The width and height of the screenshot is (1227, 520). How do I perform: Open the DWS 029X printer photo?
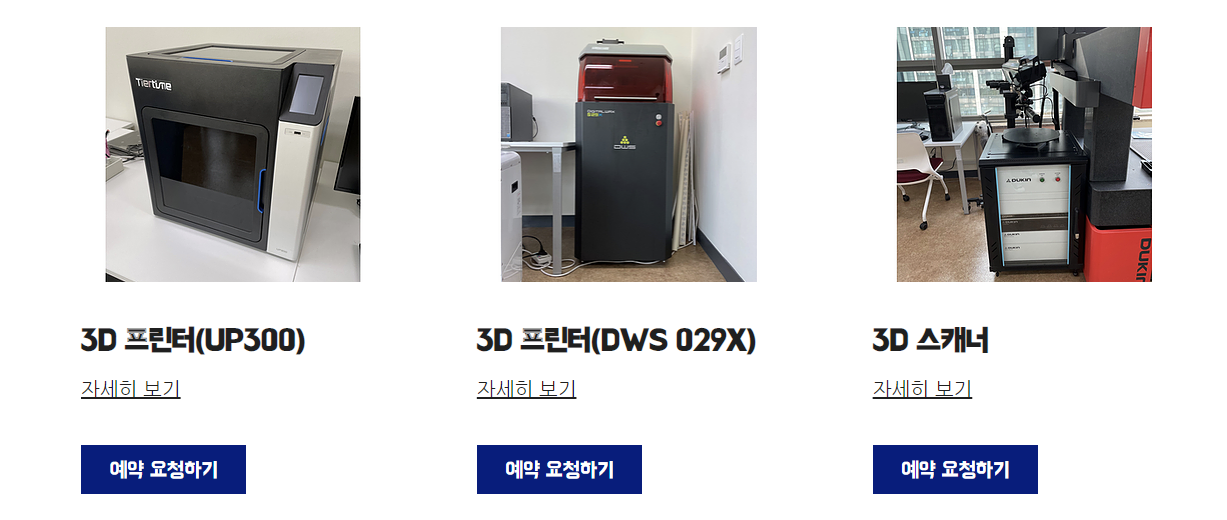(628, 154)
